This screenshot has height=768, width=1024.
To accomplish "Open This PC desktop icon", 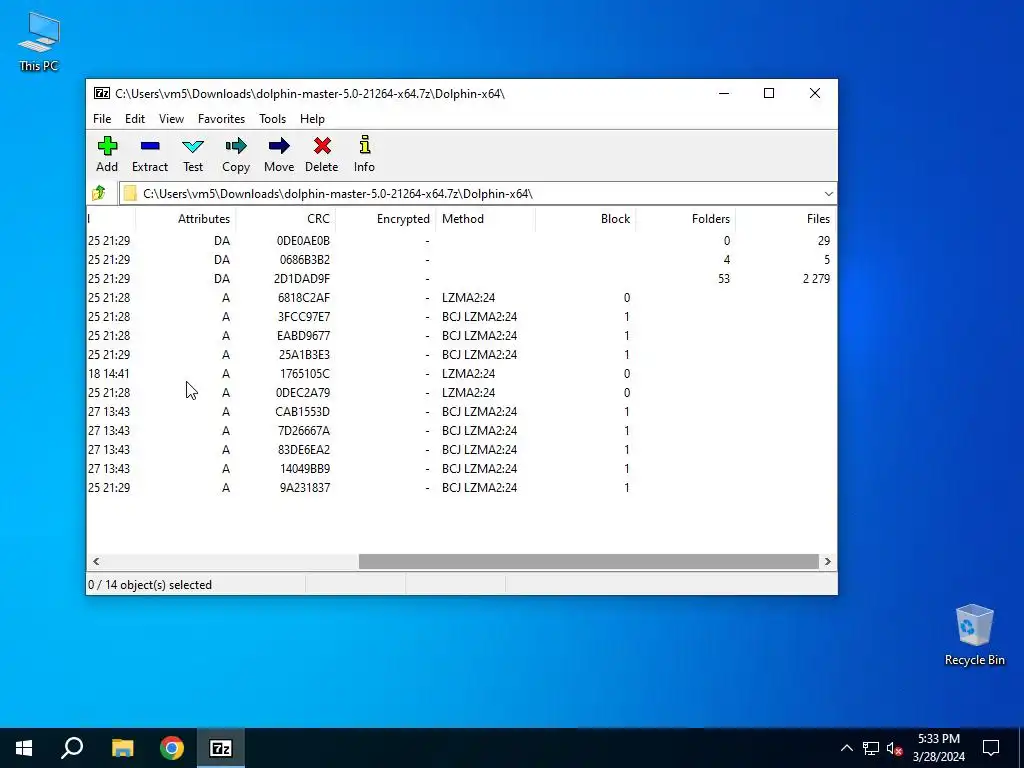I will point(39,42).
